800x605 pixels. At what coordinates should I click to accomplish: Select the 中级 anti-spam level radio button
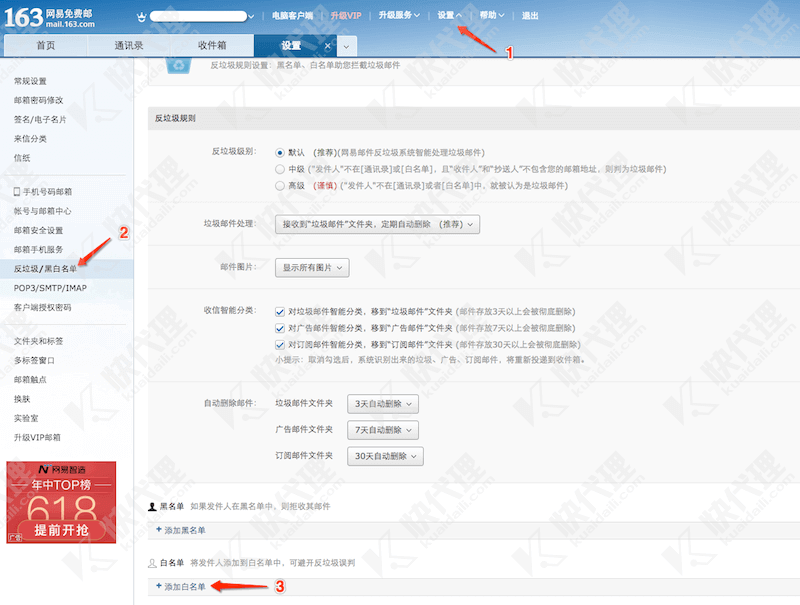tap(279, 169)
